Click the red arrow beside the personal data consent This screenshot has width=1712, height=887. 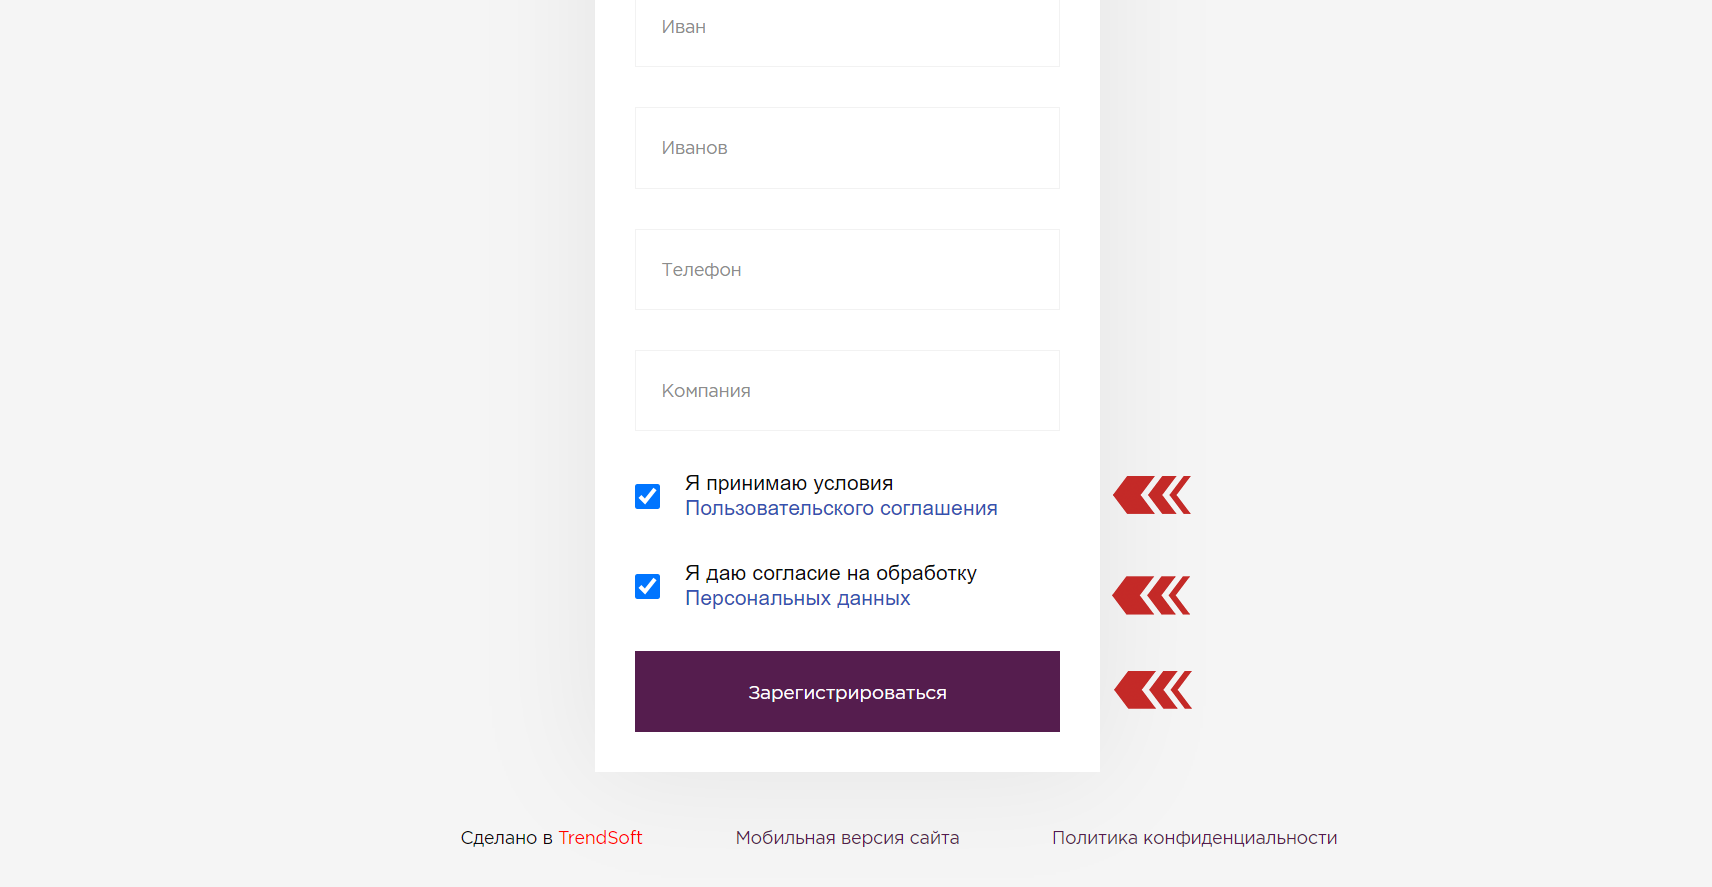pos(1151,595)
